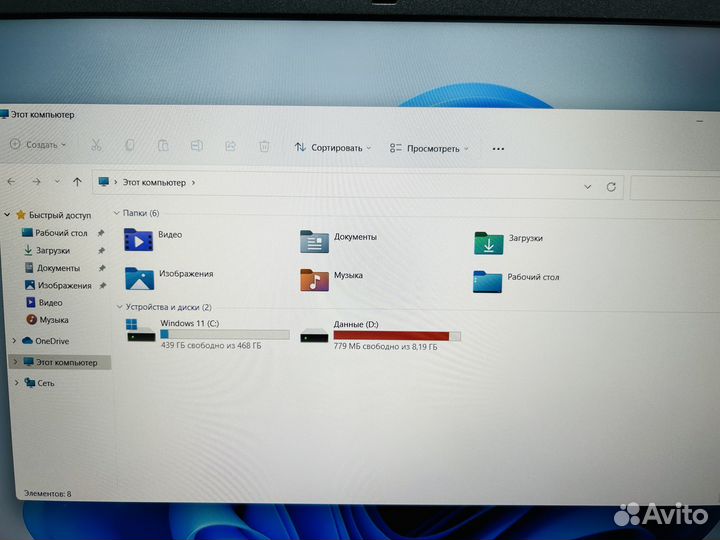Select Рабочий стол in Quick access sidebar
The height and width of the screenshot is (540, 720).
[x=61, y=233]
